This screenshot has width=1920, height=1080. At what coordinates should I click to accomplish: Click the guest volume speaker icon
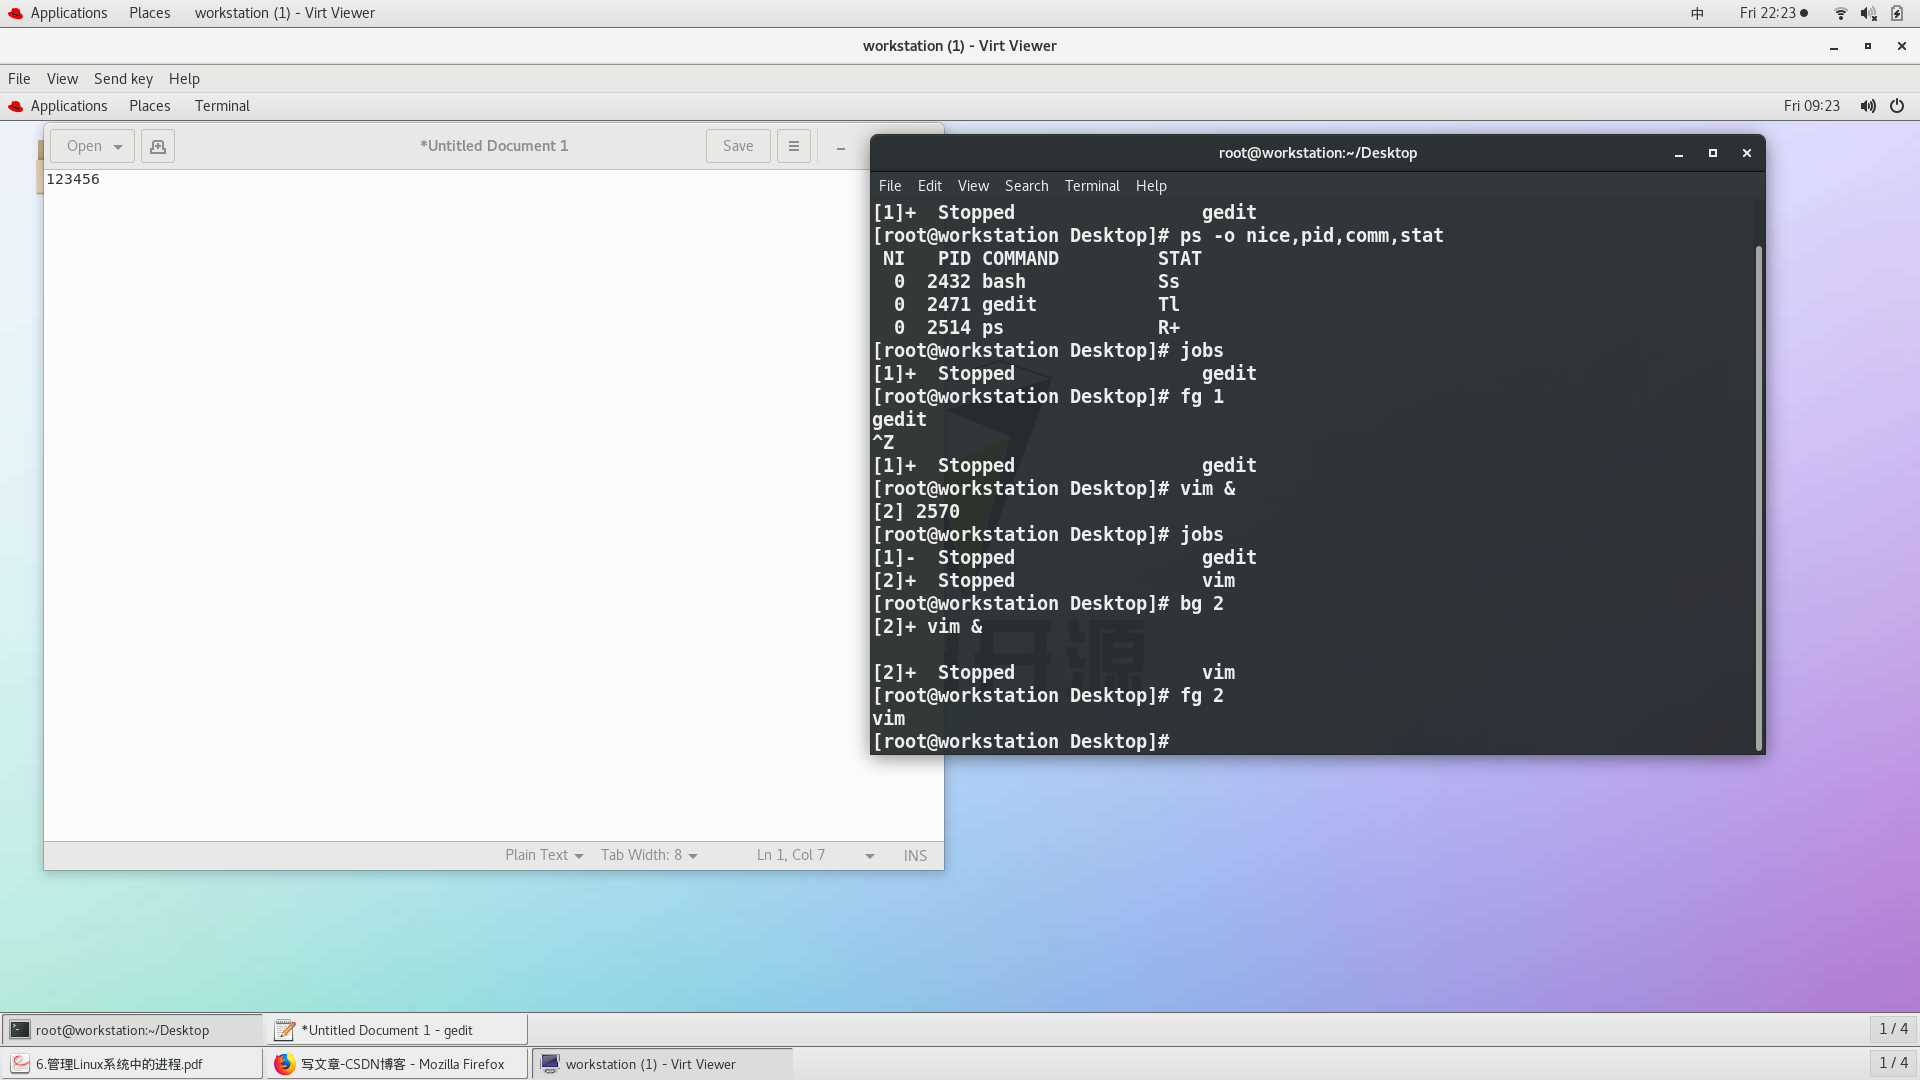[x=1867, y=106]
